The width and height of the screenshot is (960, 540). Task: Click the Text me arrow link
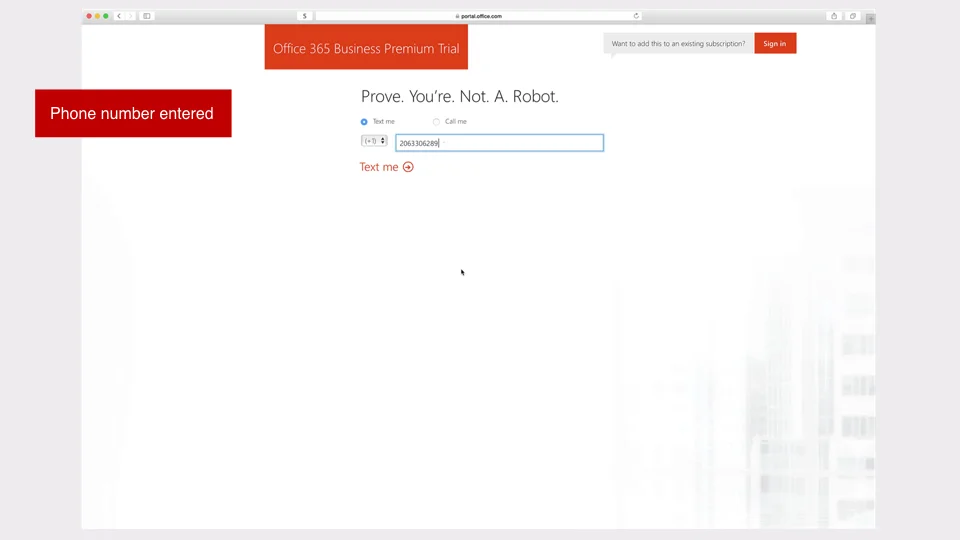(x=386, y=167)
